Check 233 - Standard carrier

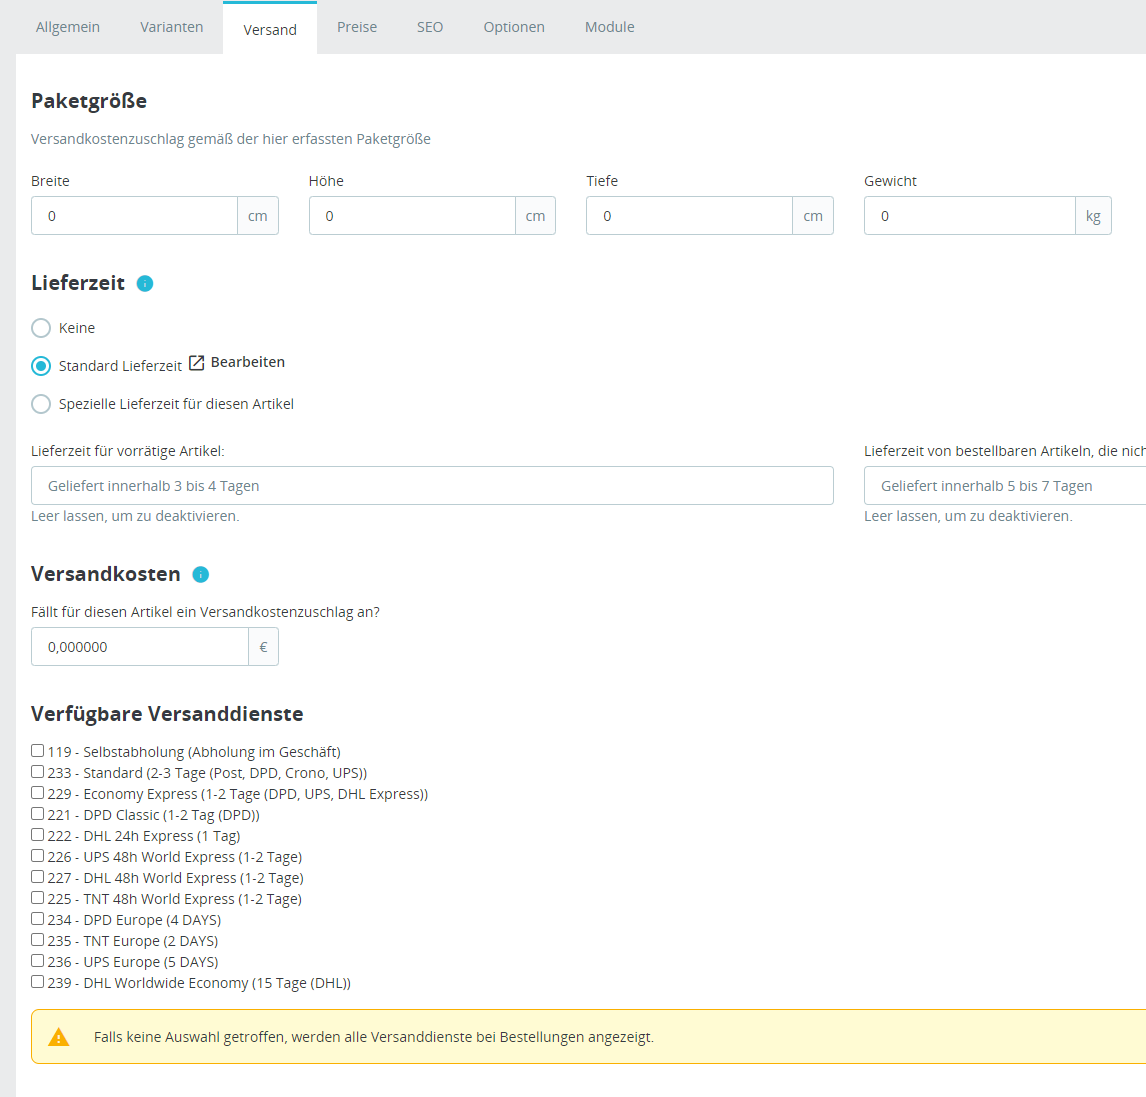[x=37, y=772]
